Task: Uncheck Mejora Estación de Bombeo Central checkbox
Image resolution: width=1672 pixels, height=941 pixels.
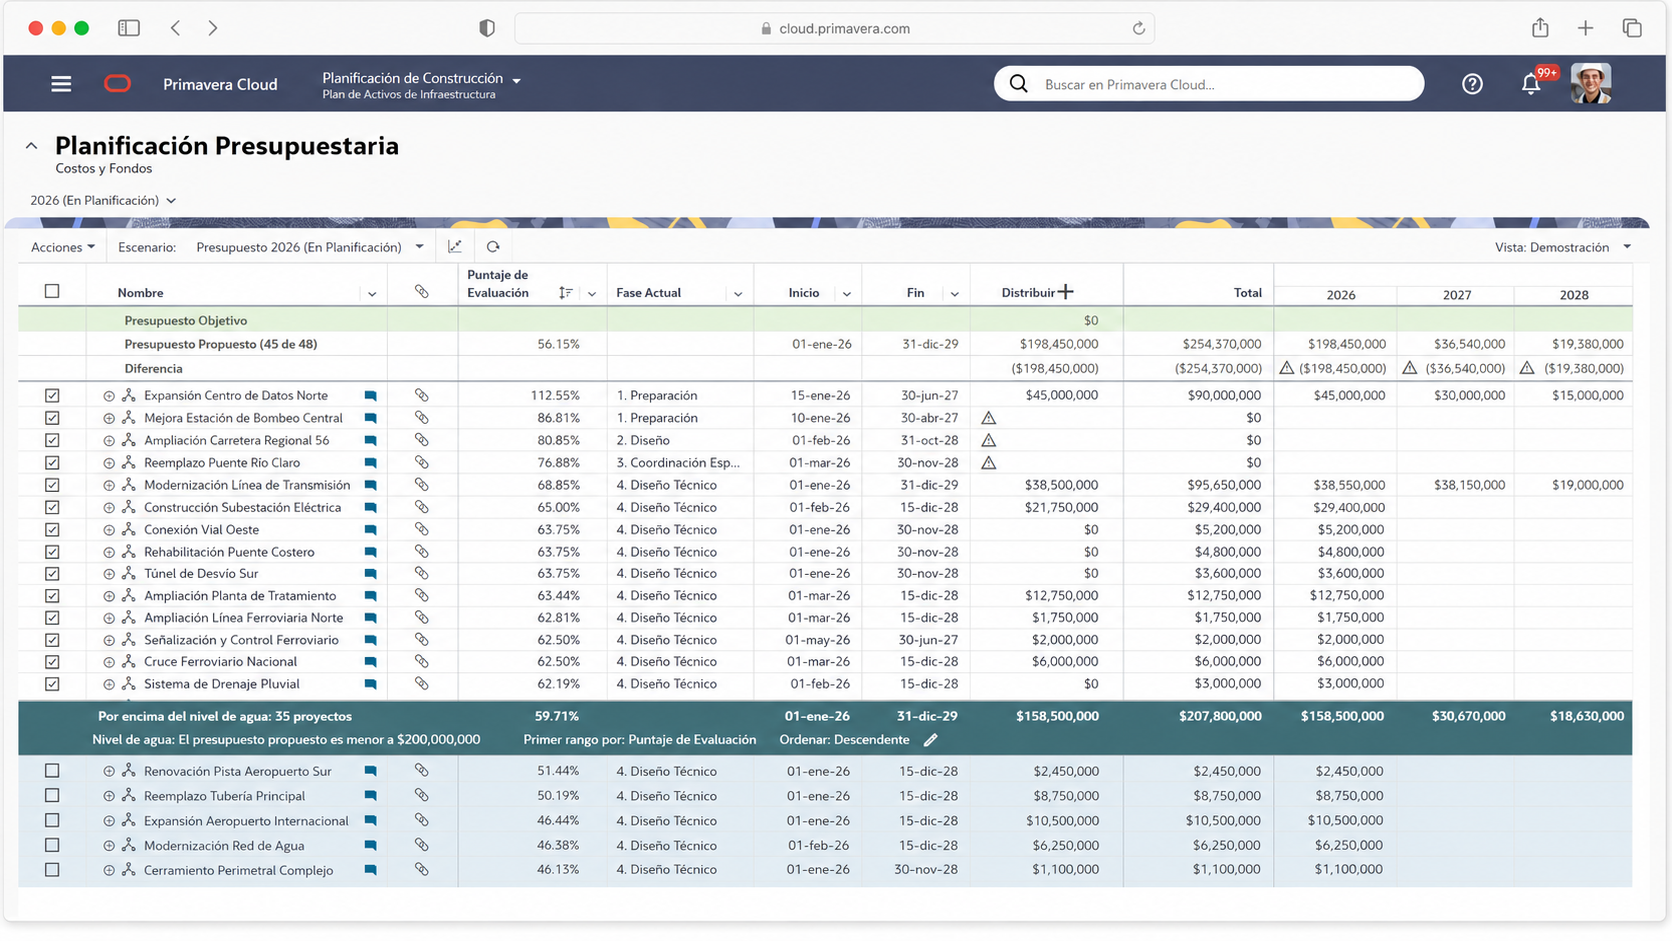Action: click(x=52, y=418)
